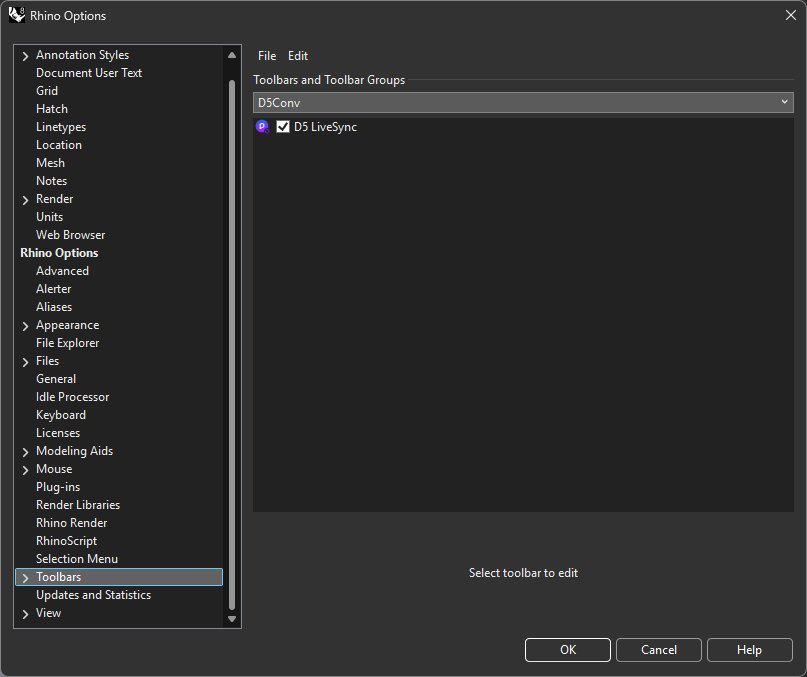Select Idle Processor options
807x677 pixels.
coord(73,397)
